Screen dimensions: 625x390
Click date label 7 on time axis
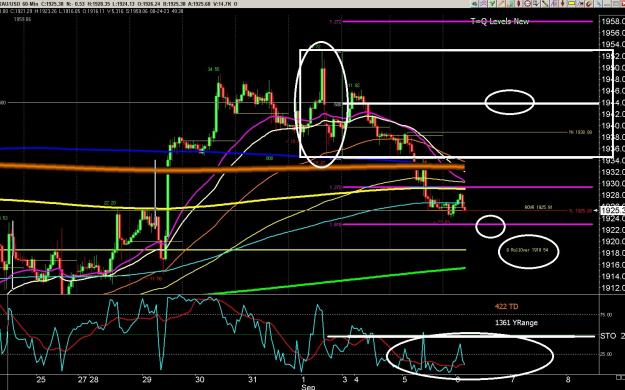tap(513, 379)
